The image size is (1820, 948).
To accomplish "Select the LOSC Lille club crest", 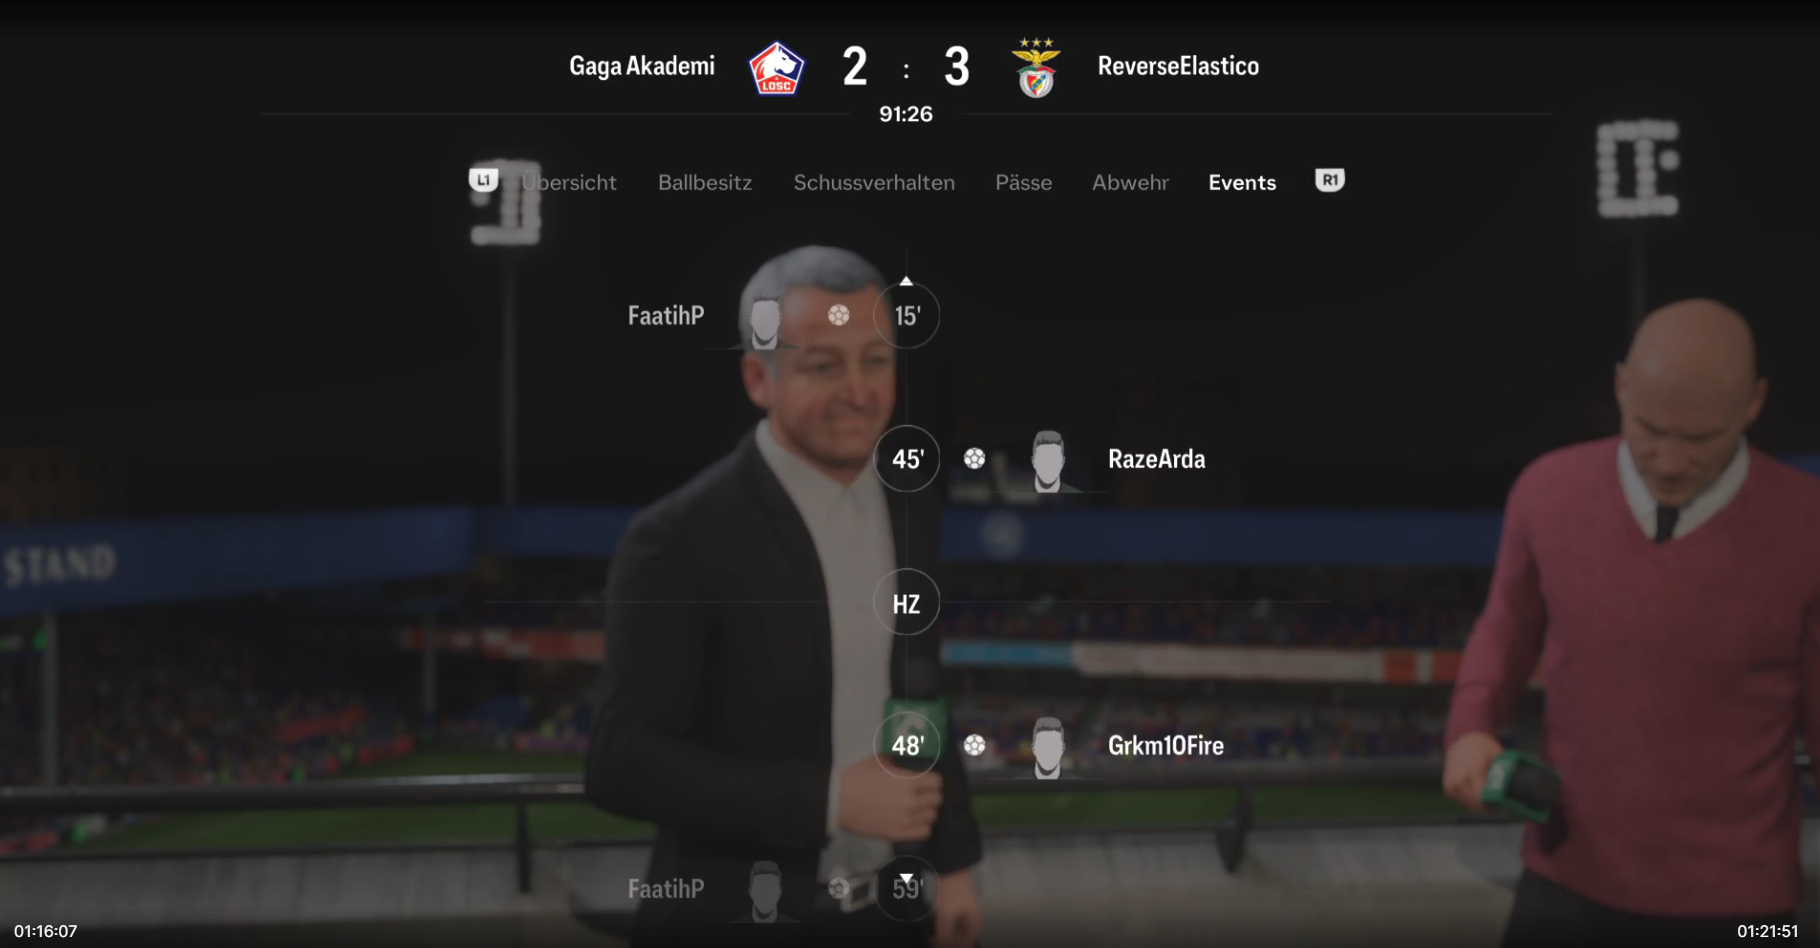I will (x=776, y=68).
